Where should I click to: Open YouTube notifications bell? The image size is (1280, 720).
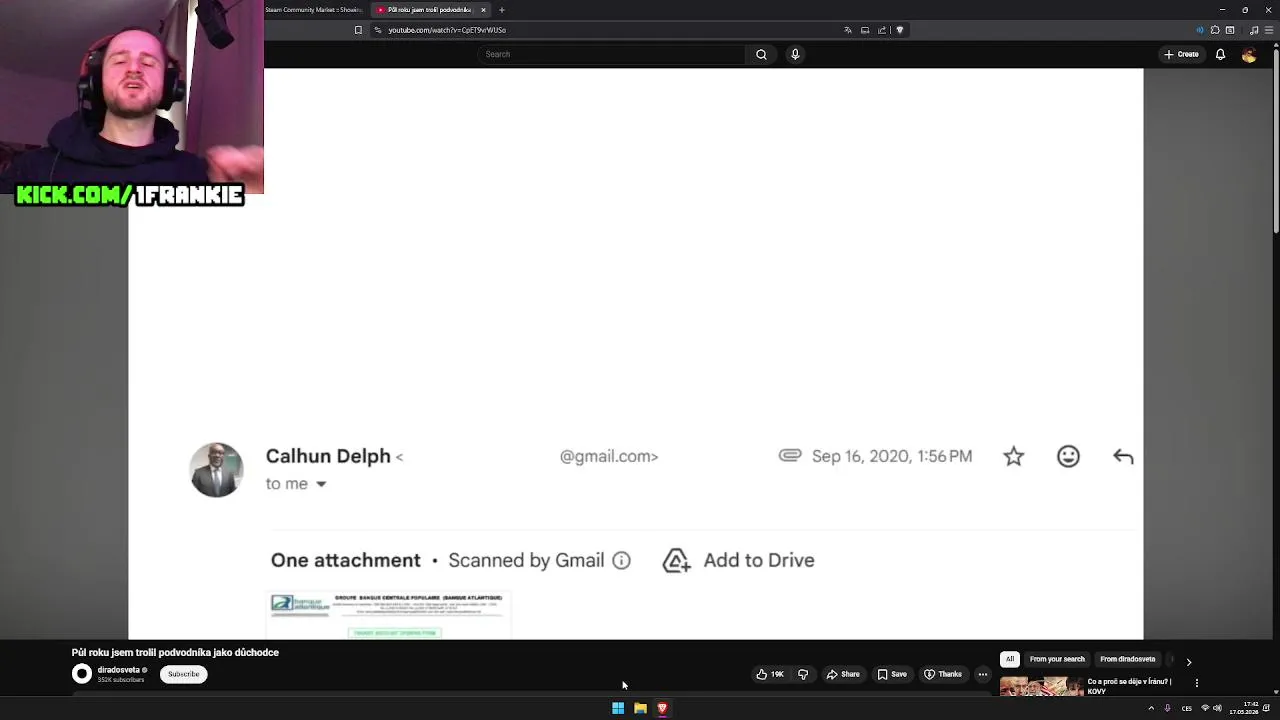tap(1220, 54)
